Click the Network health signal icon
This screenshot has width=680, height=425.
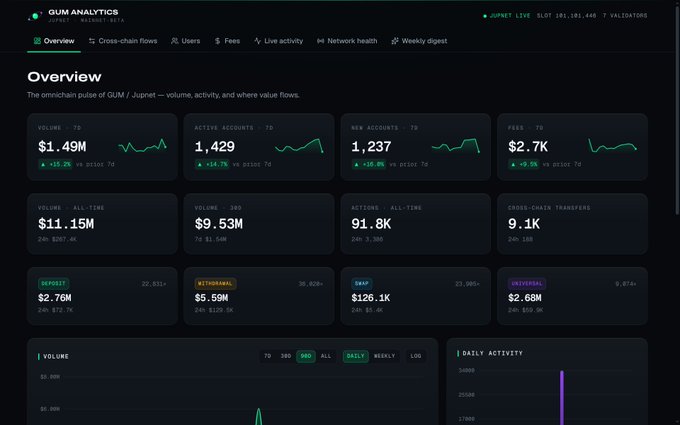click(320, 41)
